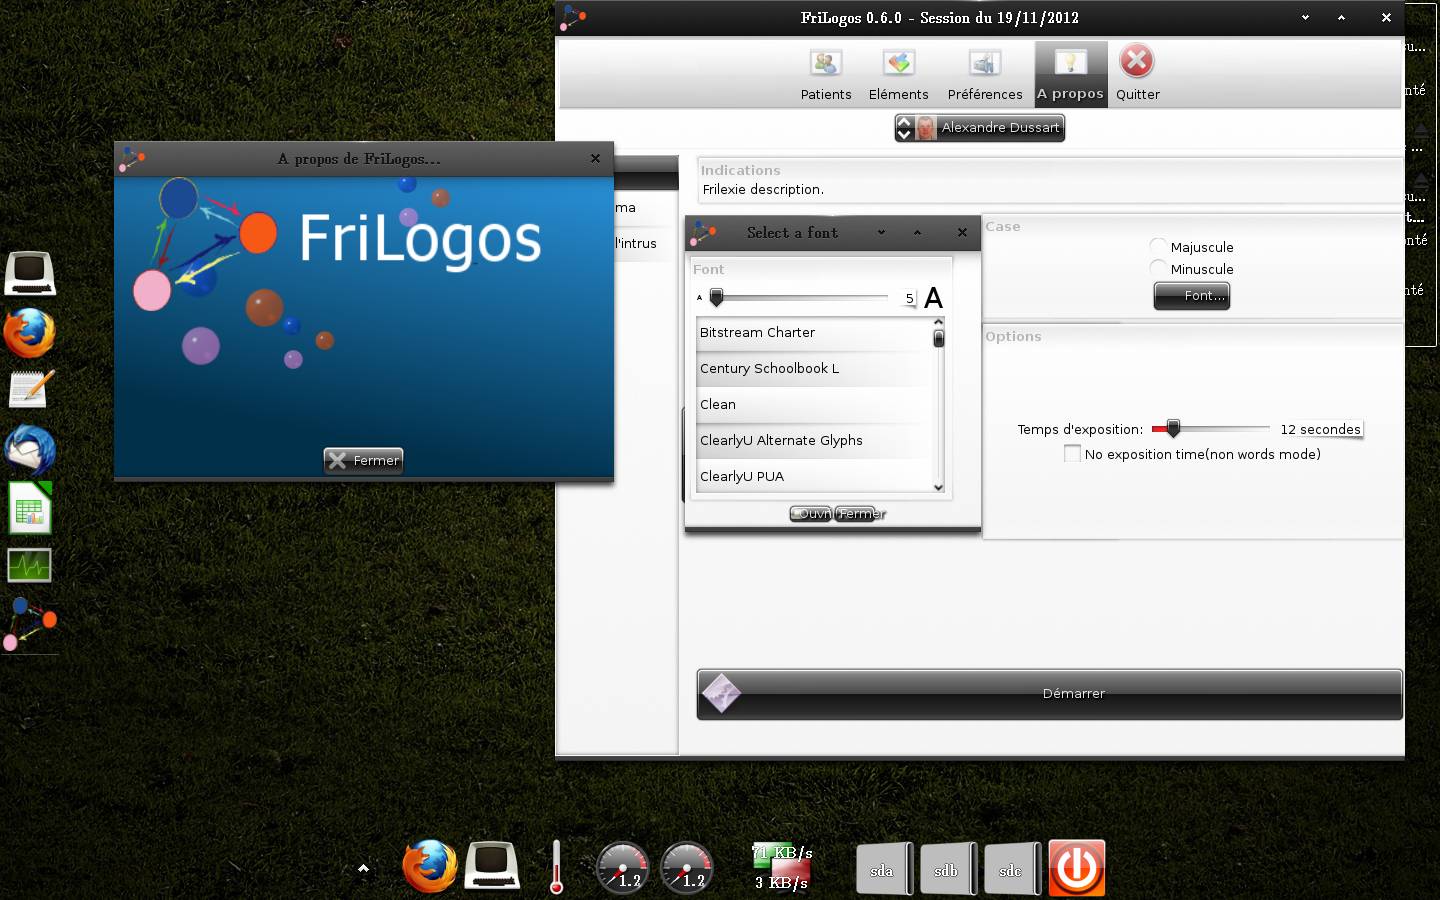Open the terminal icon in the bottom dock
1440x900 pixels.
click(x=492, y=866)
